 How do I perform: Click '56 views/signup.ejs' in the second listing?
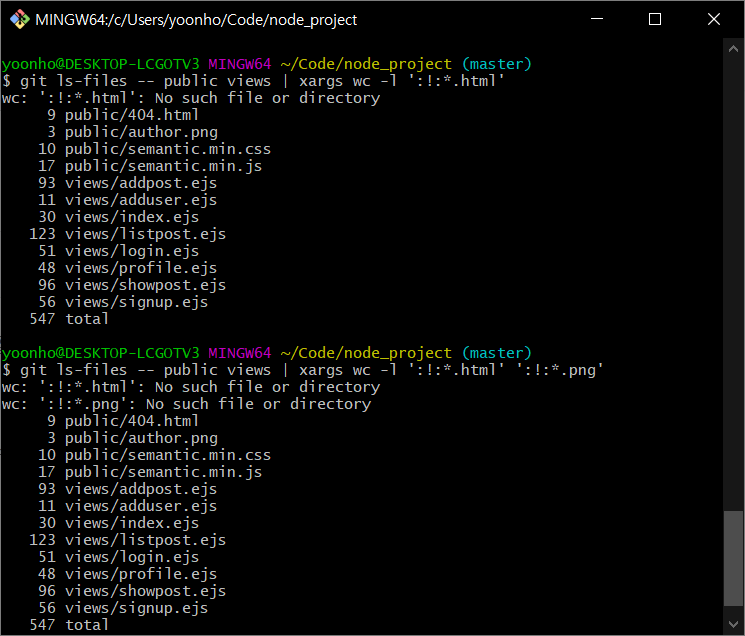coord(123,608)
